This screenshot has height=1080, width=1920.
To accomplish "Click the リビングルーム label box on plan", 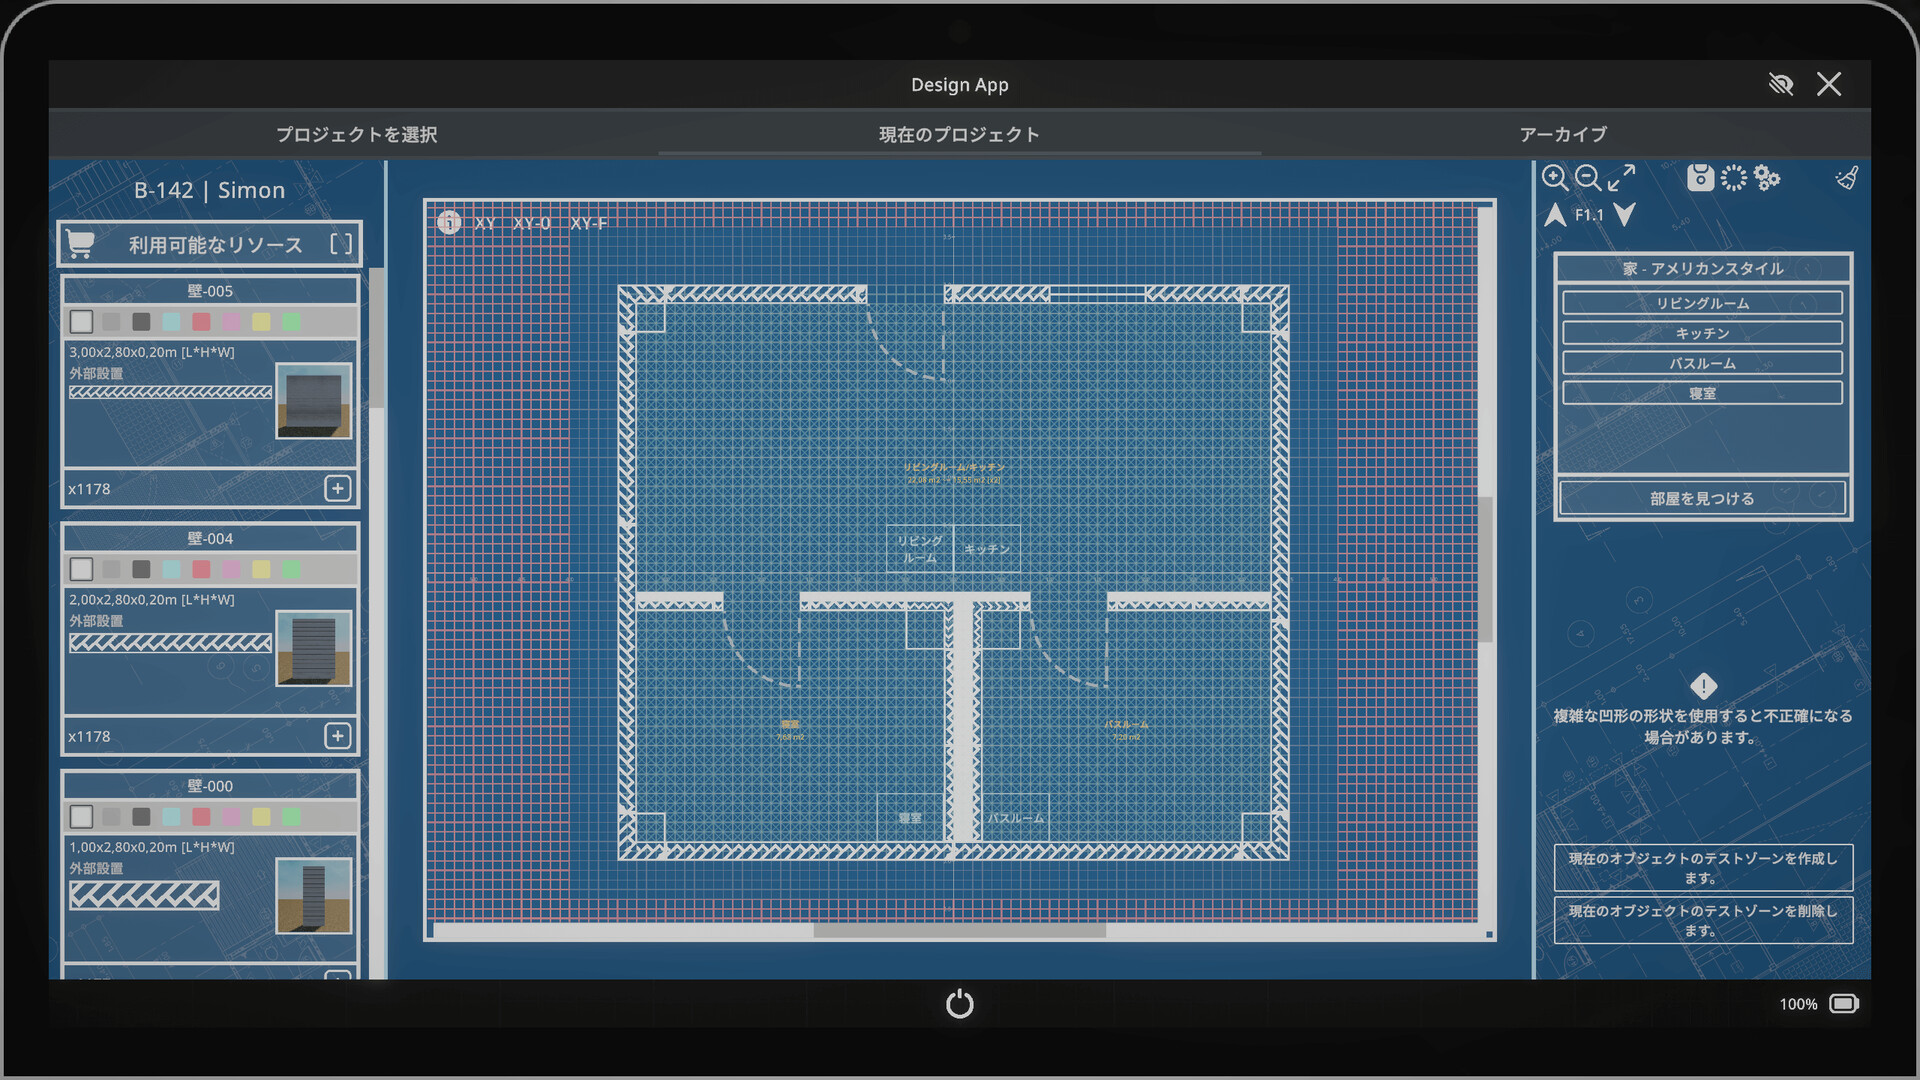I will tap(920, 549).
